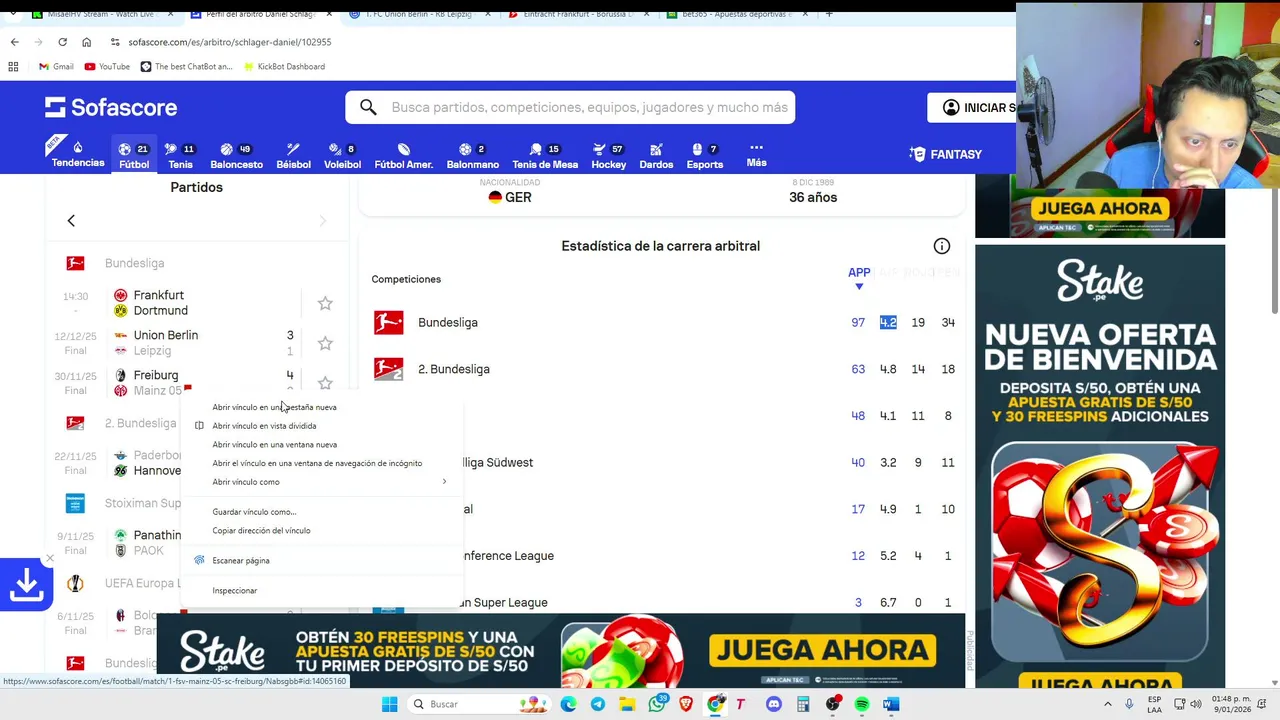1280x720 pixels.
Task: Select 'Copiar dirección del vínculo'
Action: [322, 530]
